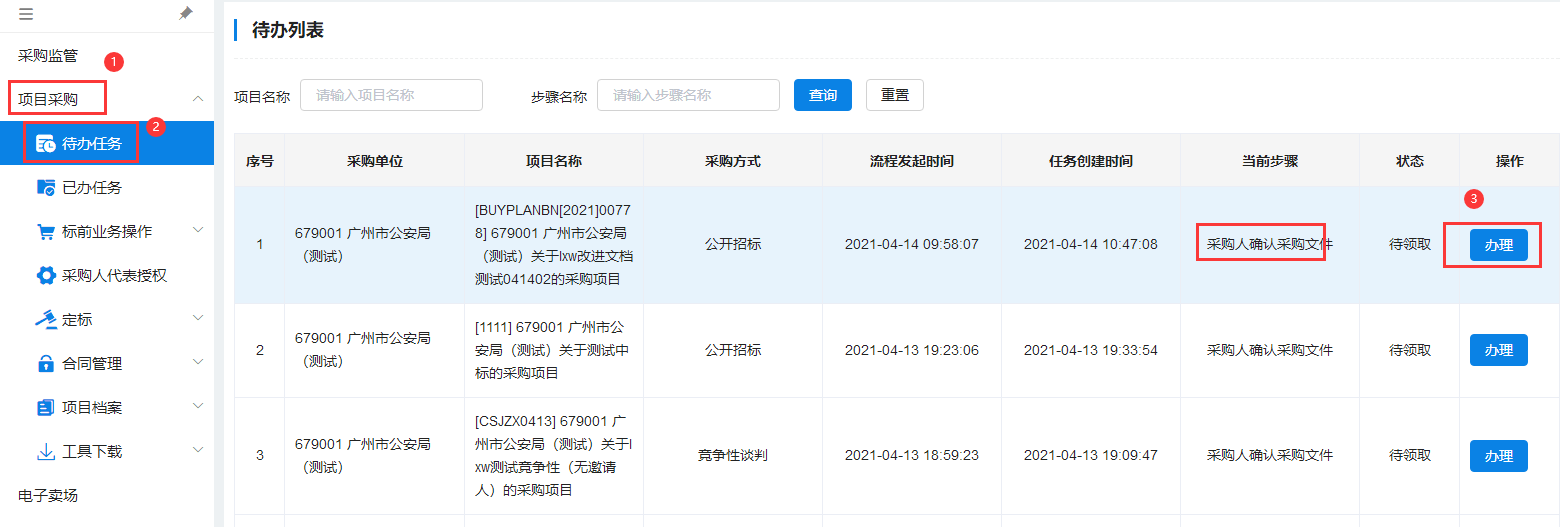The height and width of the screenshot is (527, 1560).
Task: Click the 标前业务操作 cart icon
Action: pyautogui.click(x=46, y=231)
